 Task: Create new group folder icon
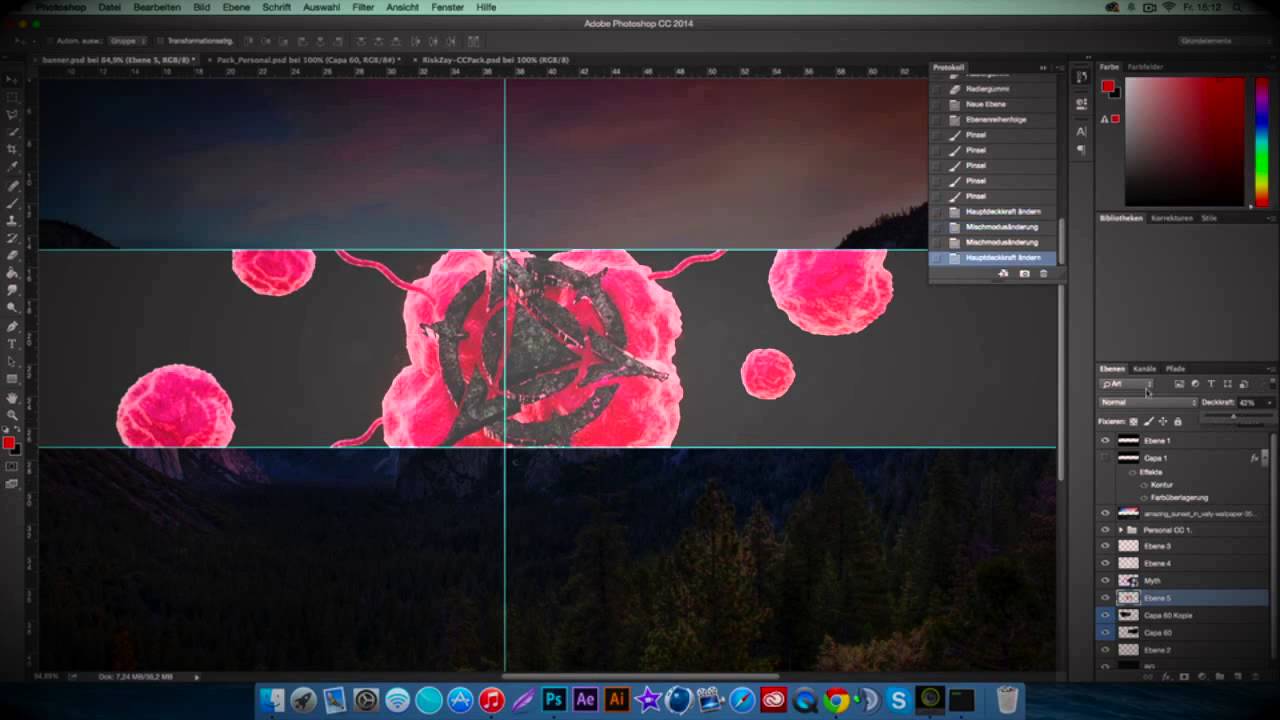tap(1219, 677)
